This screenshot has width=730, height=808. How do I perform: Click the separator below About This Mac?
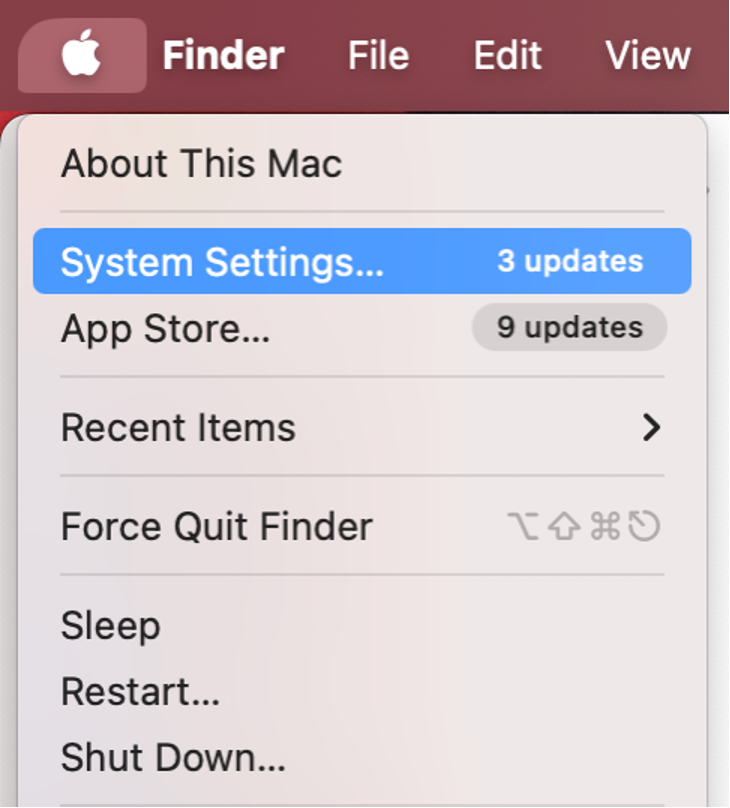click(363, 210)
